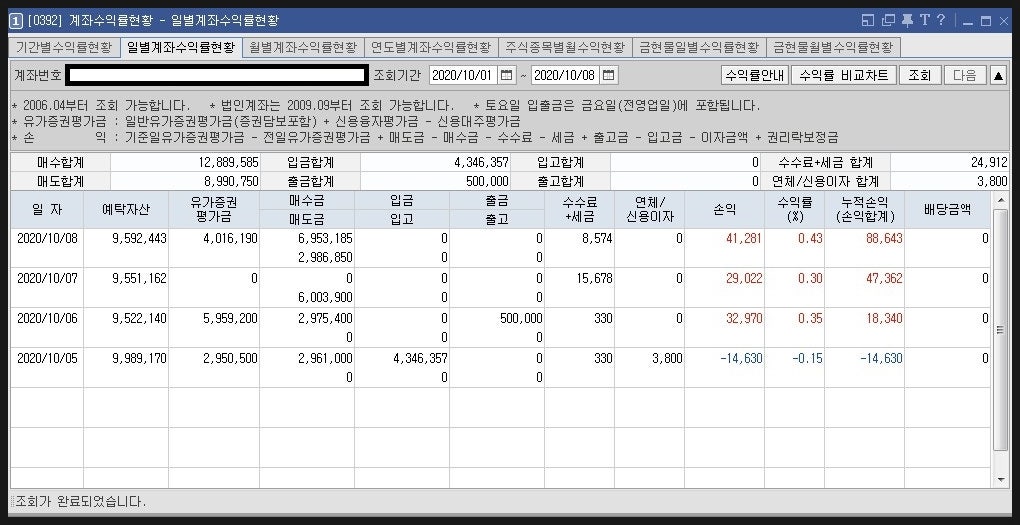Click the 0.43 return rate cell
This screenshot has width=1020, height=525.
pyautogui.click(x=811, y=239)
